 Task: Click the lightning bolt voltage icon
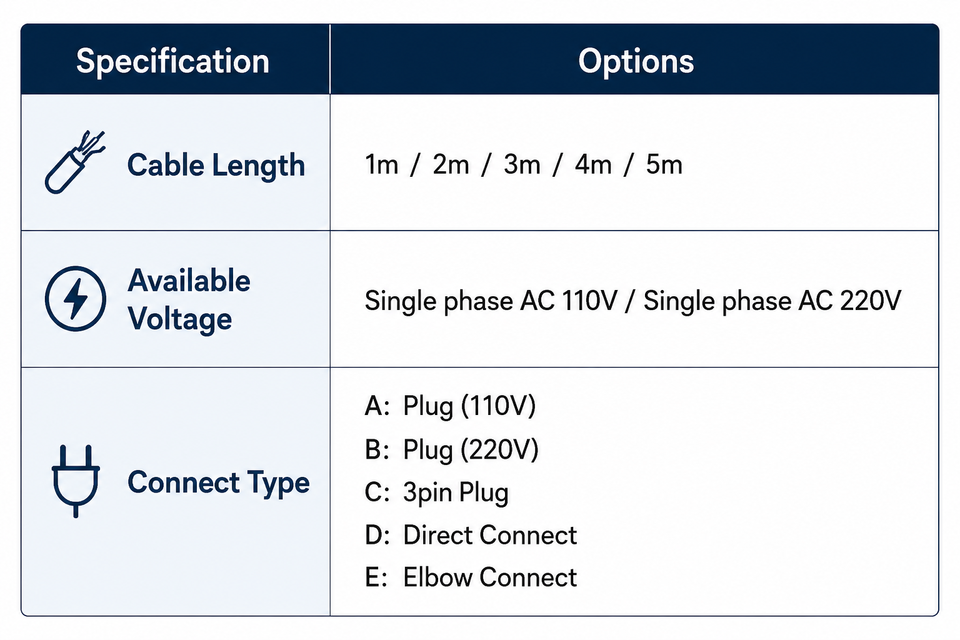(x=75, y=299)
